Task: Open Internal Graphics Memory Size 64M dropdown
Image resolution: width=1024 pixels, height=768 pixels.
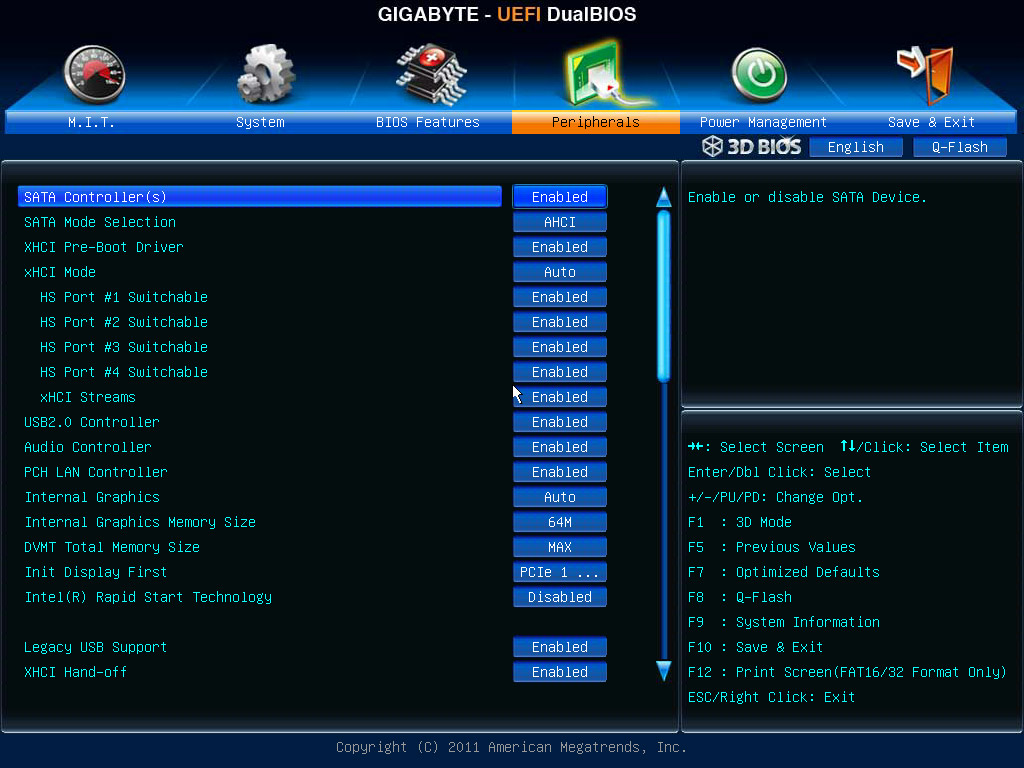Action: [560, 522]
